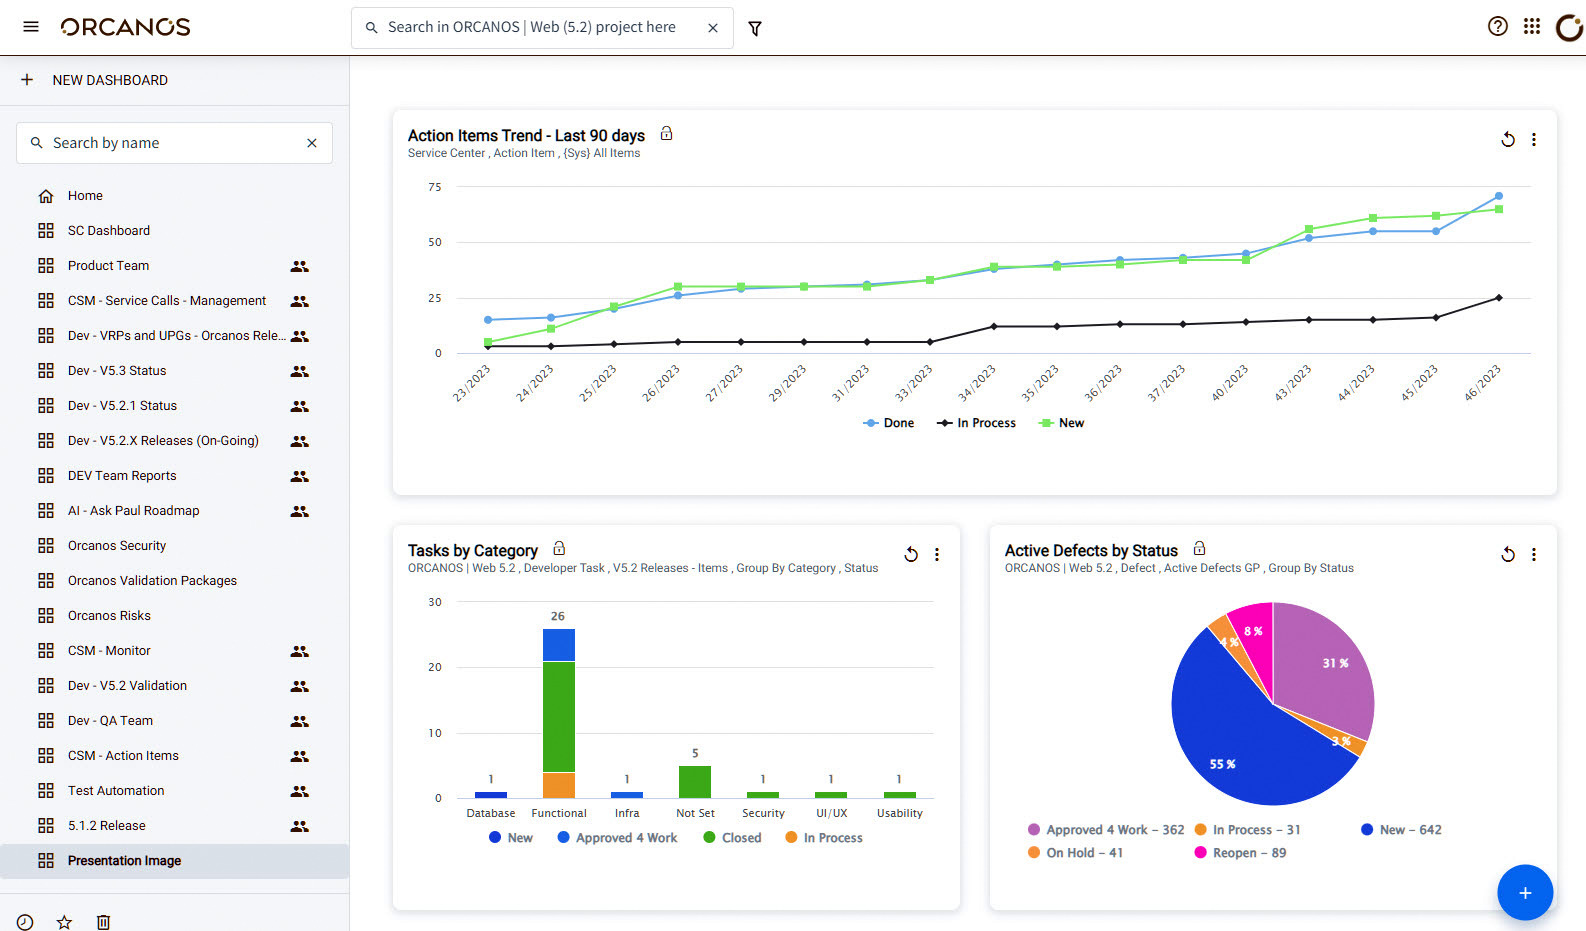
Task: Open the hamburger navigation menu
Action: pyautogui.click(x=31, y=27)
